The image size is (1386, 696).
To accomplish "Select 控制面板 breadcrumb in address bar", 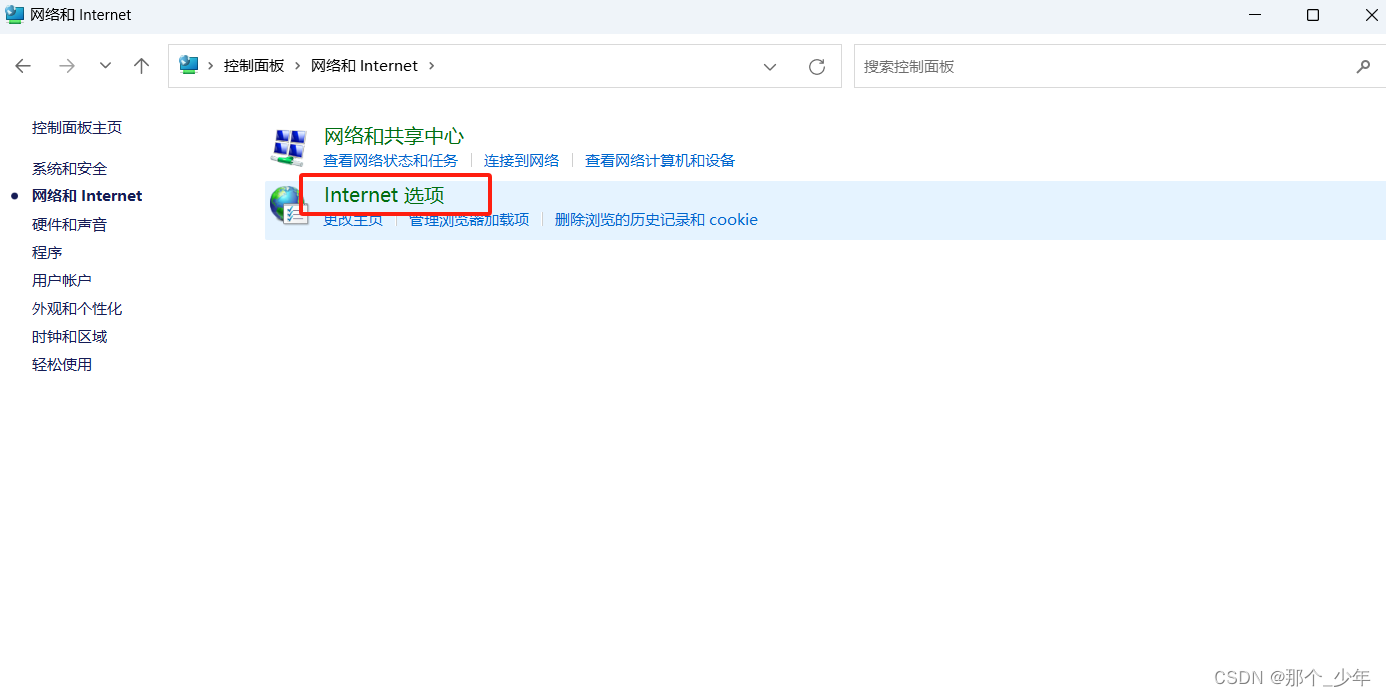I will [x=254, y=66].
